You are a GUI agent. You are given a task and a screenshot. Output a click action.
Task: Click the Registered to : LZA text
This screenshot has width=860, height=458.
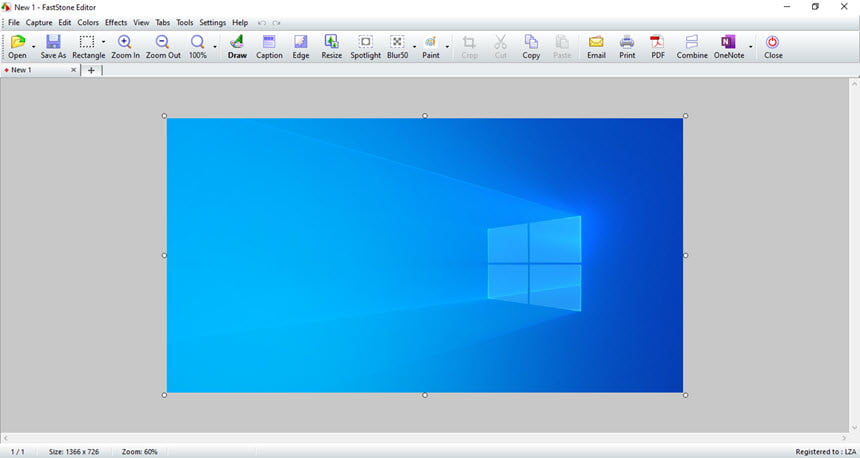[x=825, y=452]
